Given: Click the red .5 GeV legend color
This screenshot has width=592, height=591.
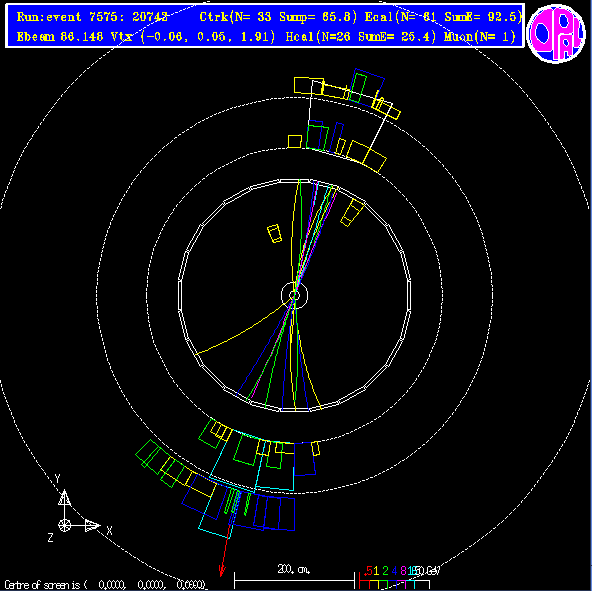Looking at the screenshot, I should pyautogui.click(x=368, y=571).
